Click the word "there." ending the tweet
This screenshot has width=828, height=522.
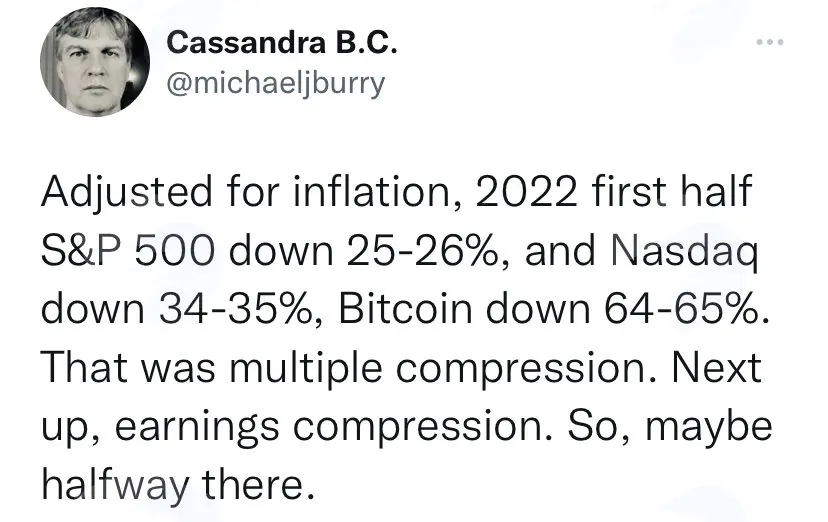[x=258, y=485]
